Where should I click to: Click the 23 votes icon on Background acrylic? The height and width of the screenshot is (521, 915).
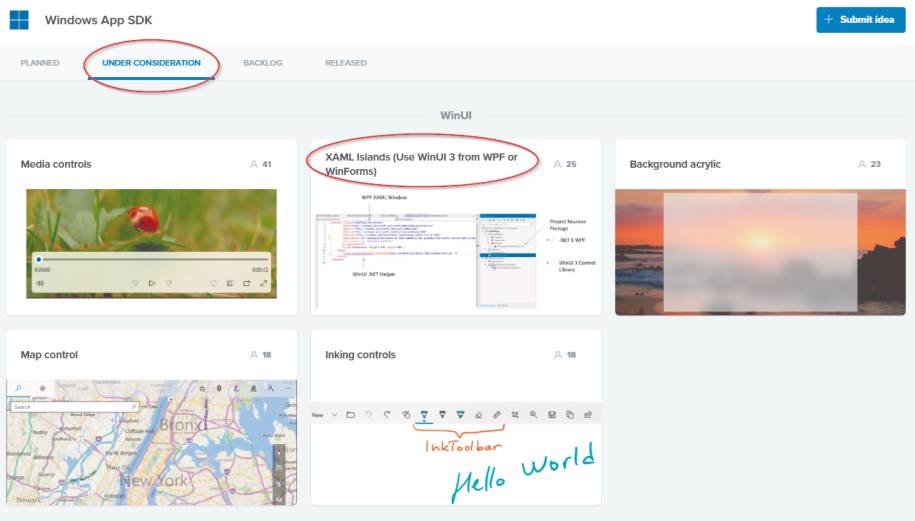point(862,164)
